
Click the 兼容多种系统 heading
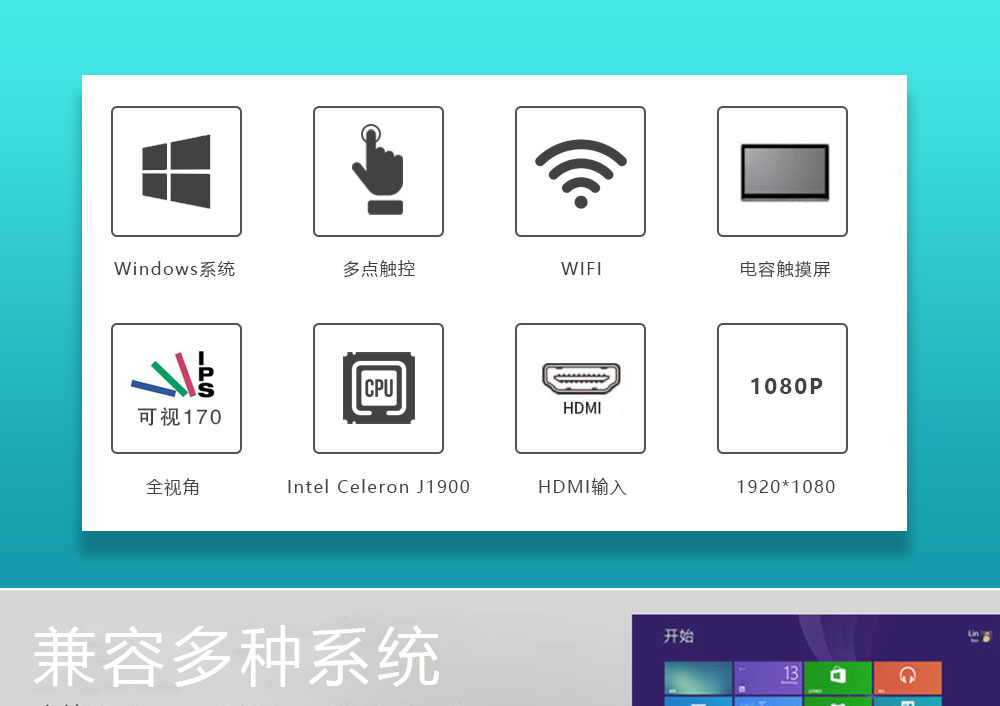237,657
